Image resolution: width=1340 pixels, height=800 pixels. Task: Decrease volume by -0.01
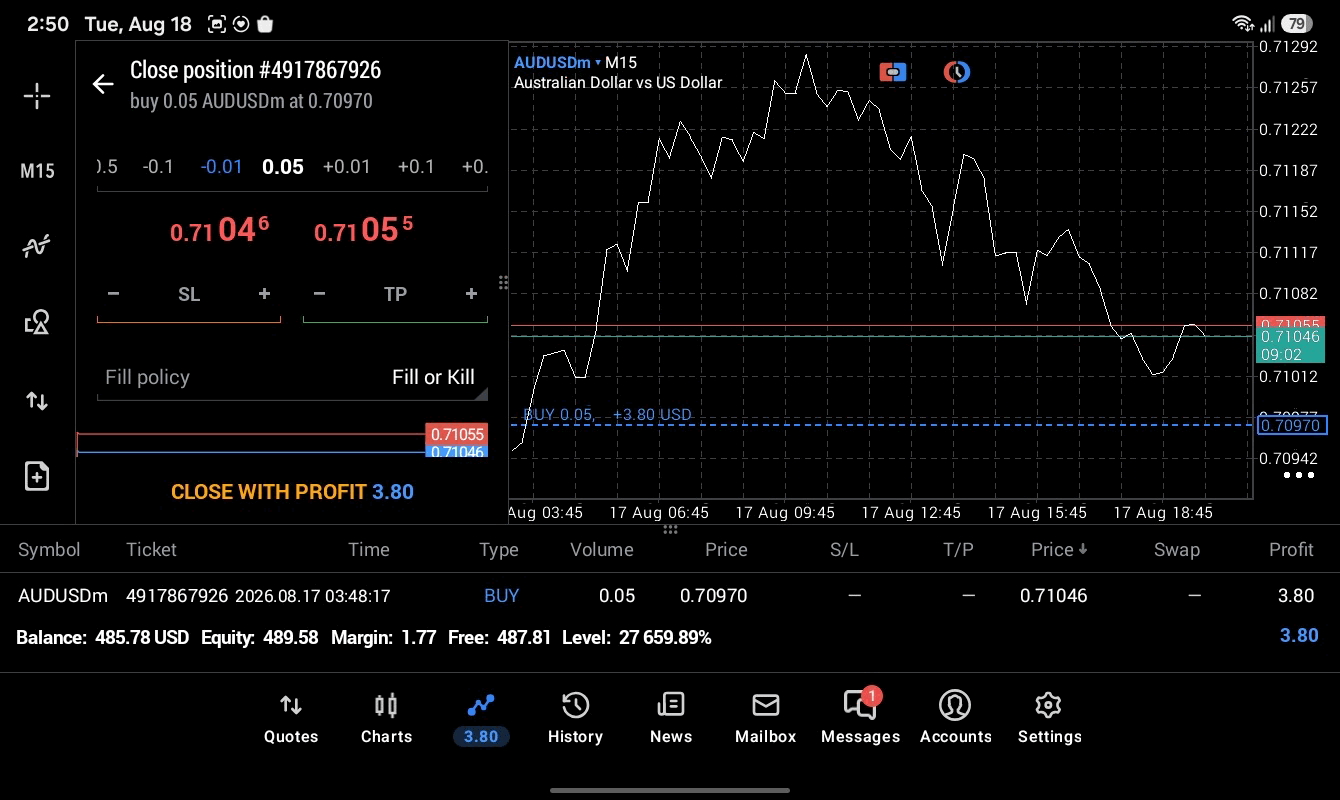221,166
